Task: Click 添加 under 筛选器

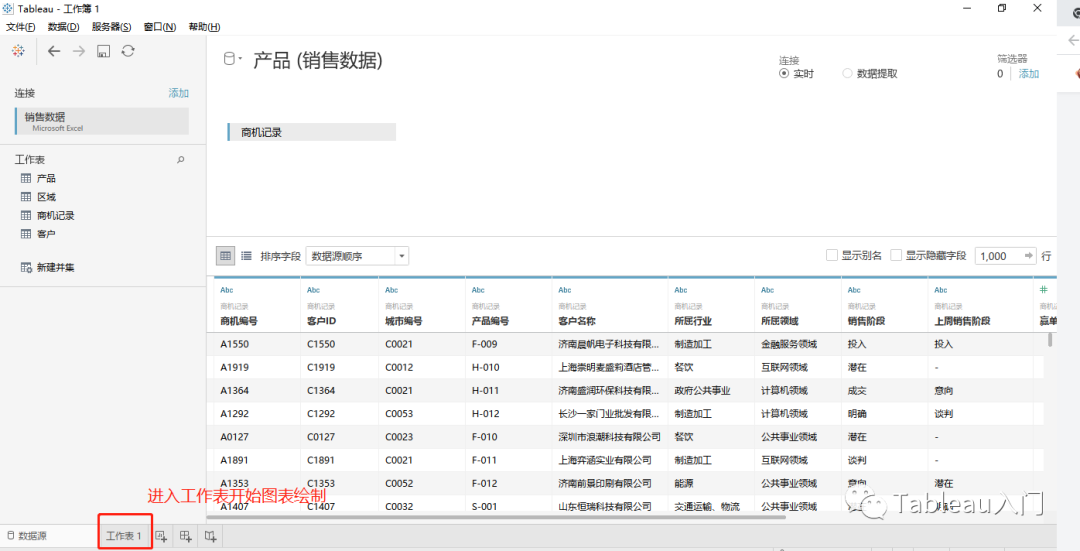Action: (1029, 74)
